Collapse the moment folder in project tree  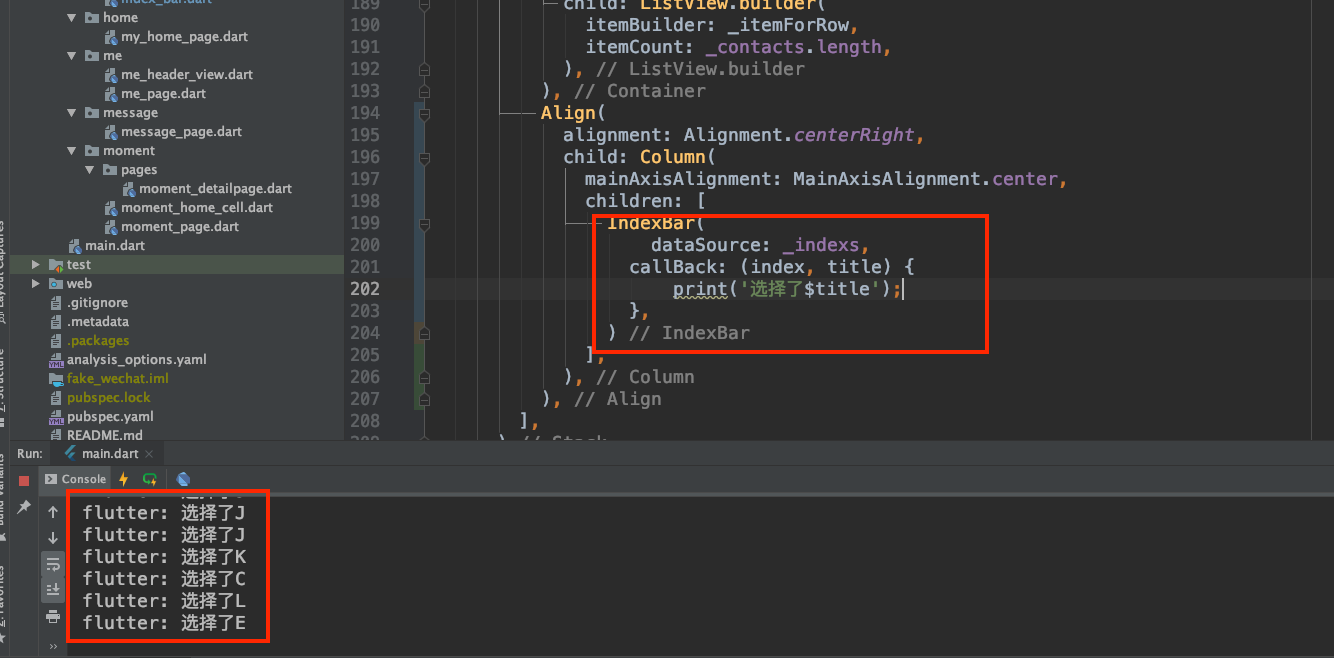coord(72,151)
